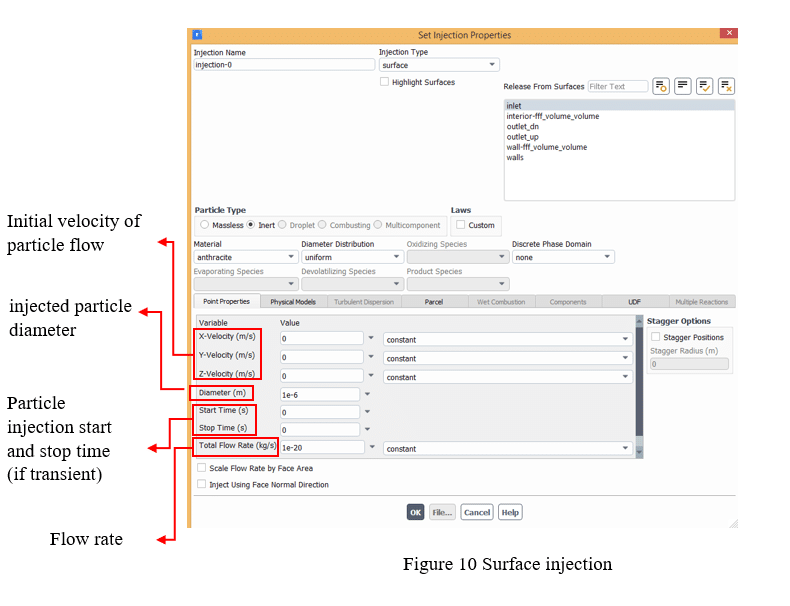Select the Massless particle type
Image resolution: width=790 pixels, height=606 pixels.
(x=205, y=225)
